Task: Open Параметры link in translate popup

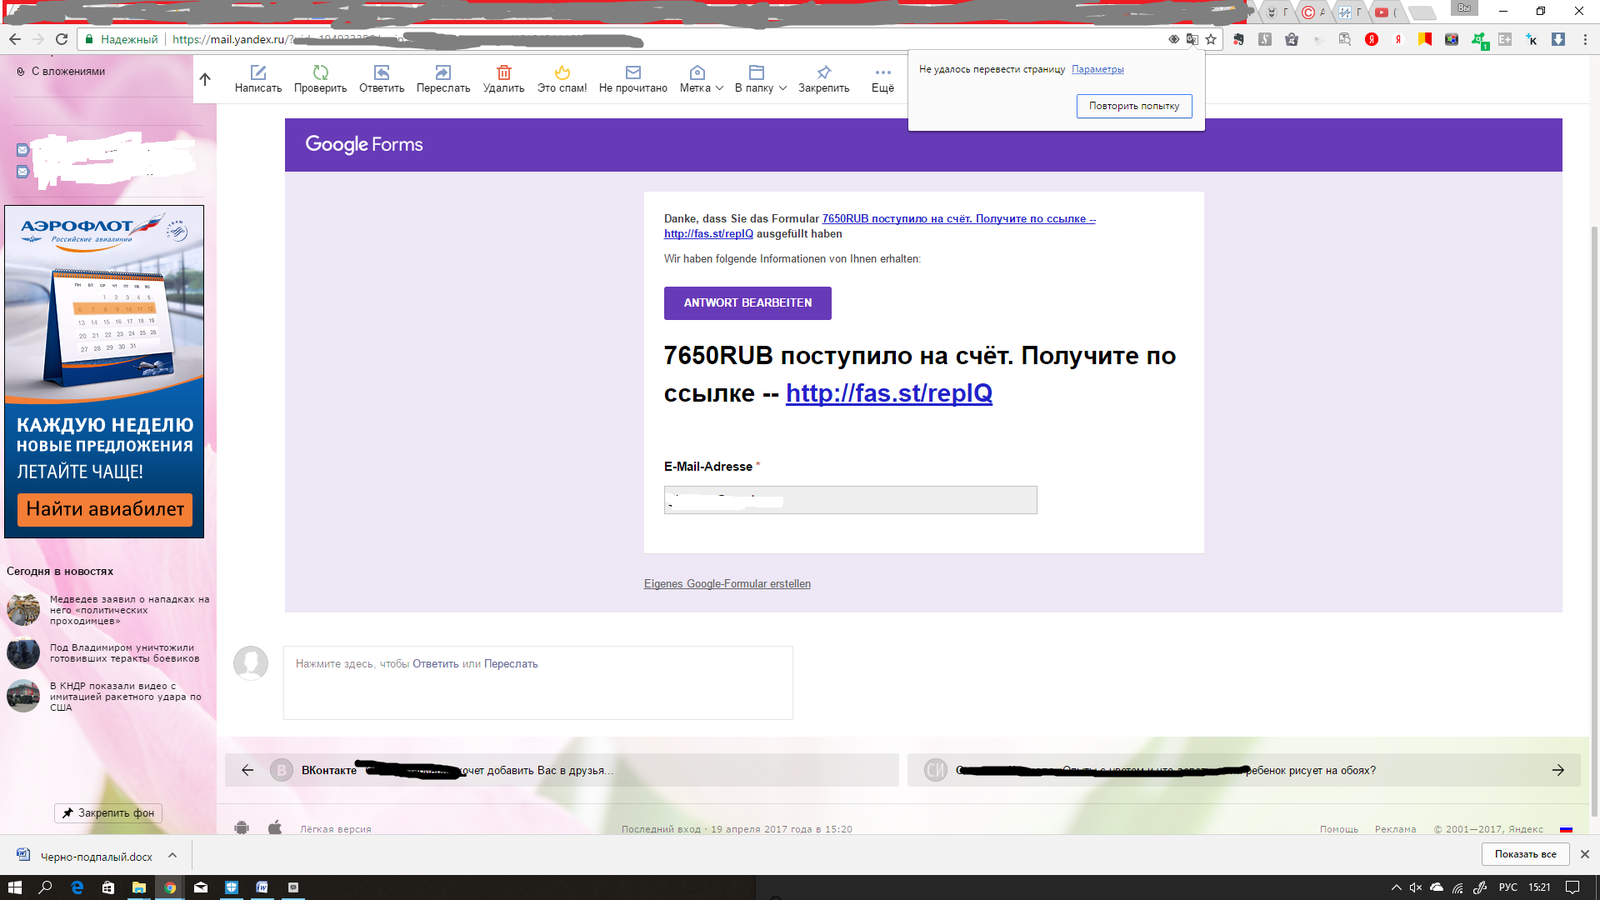Action: 1097,70
